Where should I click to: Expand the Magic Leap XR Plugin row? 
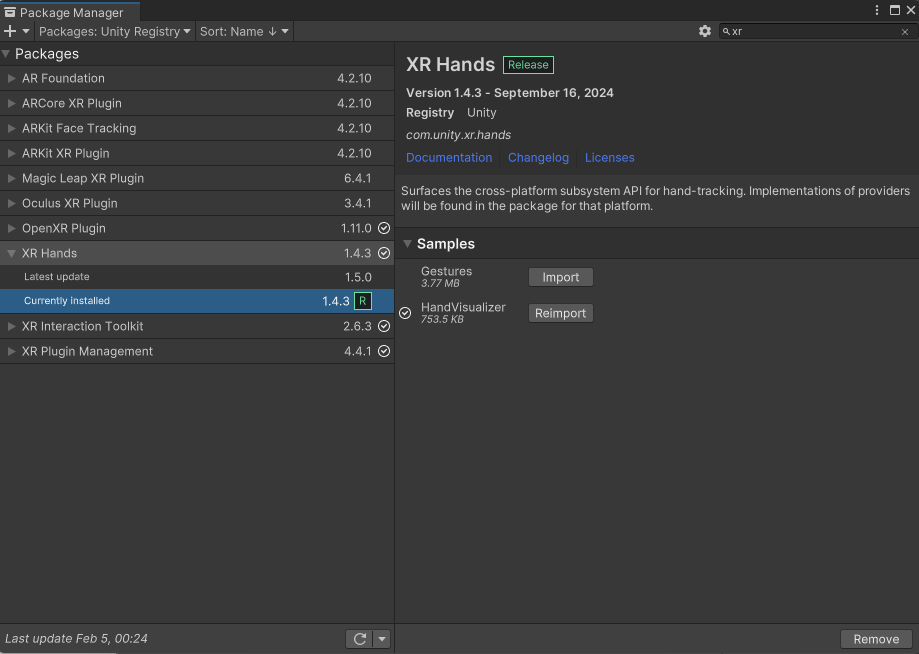(x=11, y=178)
